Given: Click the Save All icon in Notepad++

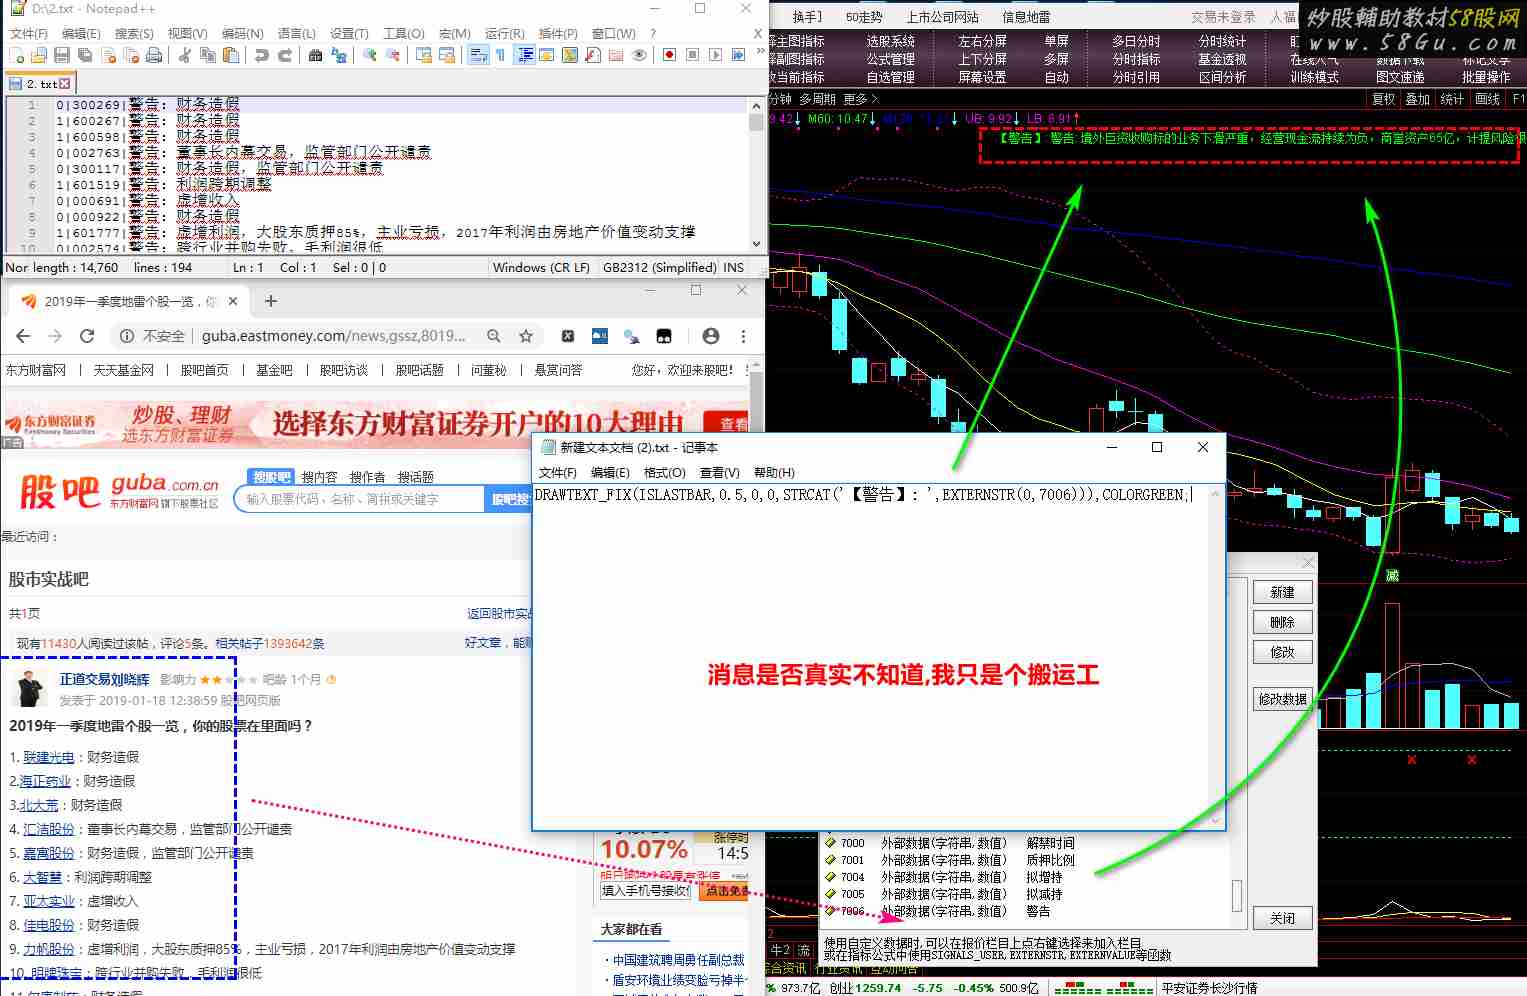Looking at the screenshot, I should point(84,55).
